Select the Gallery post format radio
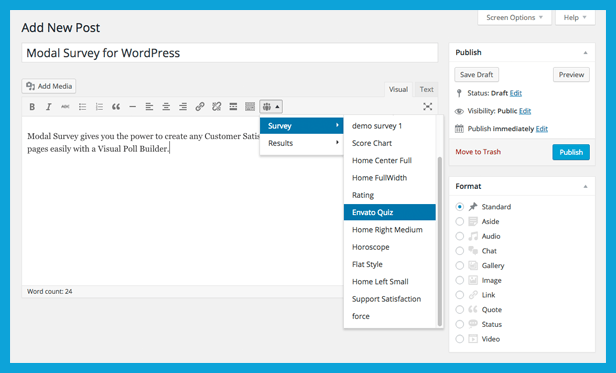The height and width of the screenshot is (373, 616). point(459,265)
